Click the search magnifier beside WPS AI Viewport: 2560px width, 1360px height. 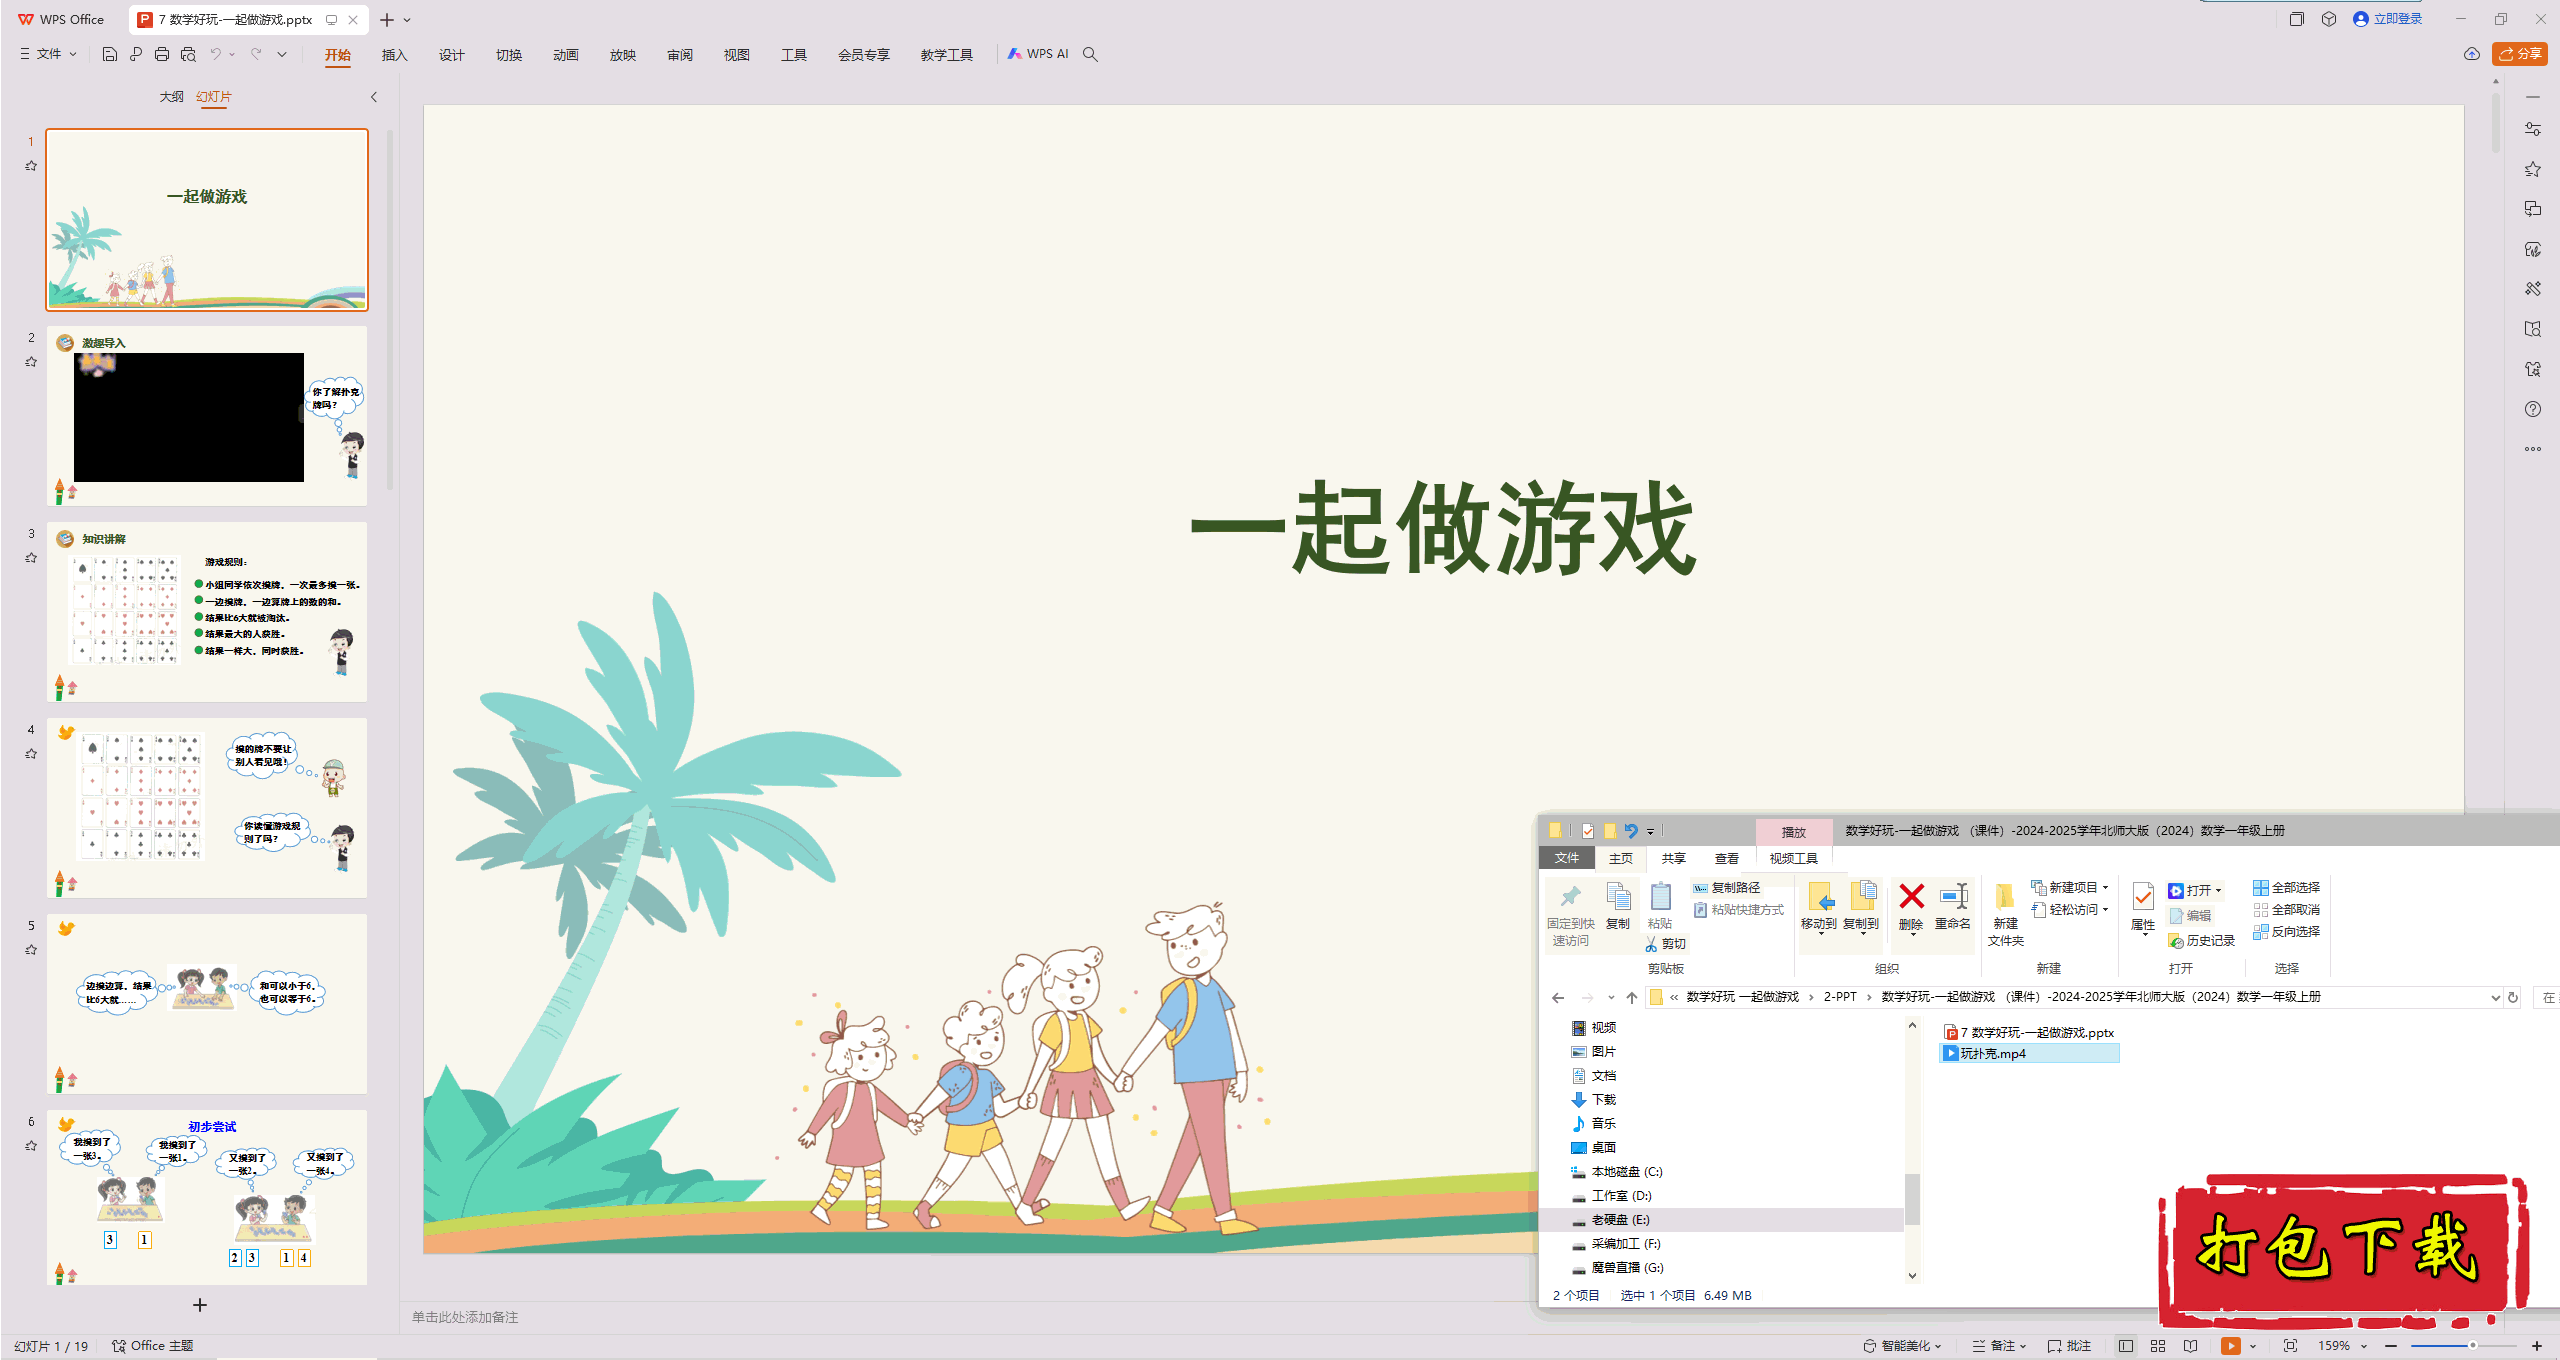tap(1090, 54)
